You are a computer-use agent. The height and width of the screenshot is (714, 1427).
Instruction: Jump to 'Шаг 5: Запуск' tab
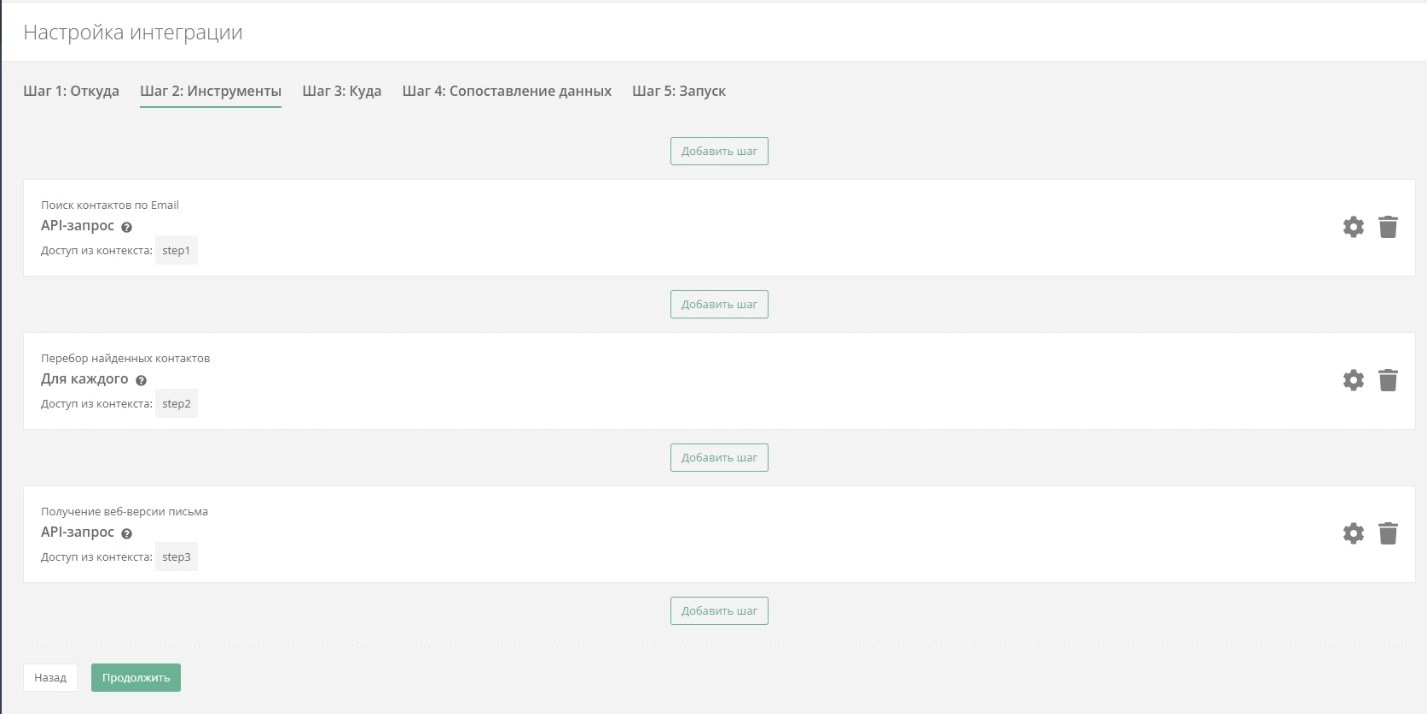coord(678,91)
